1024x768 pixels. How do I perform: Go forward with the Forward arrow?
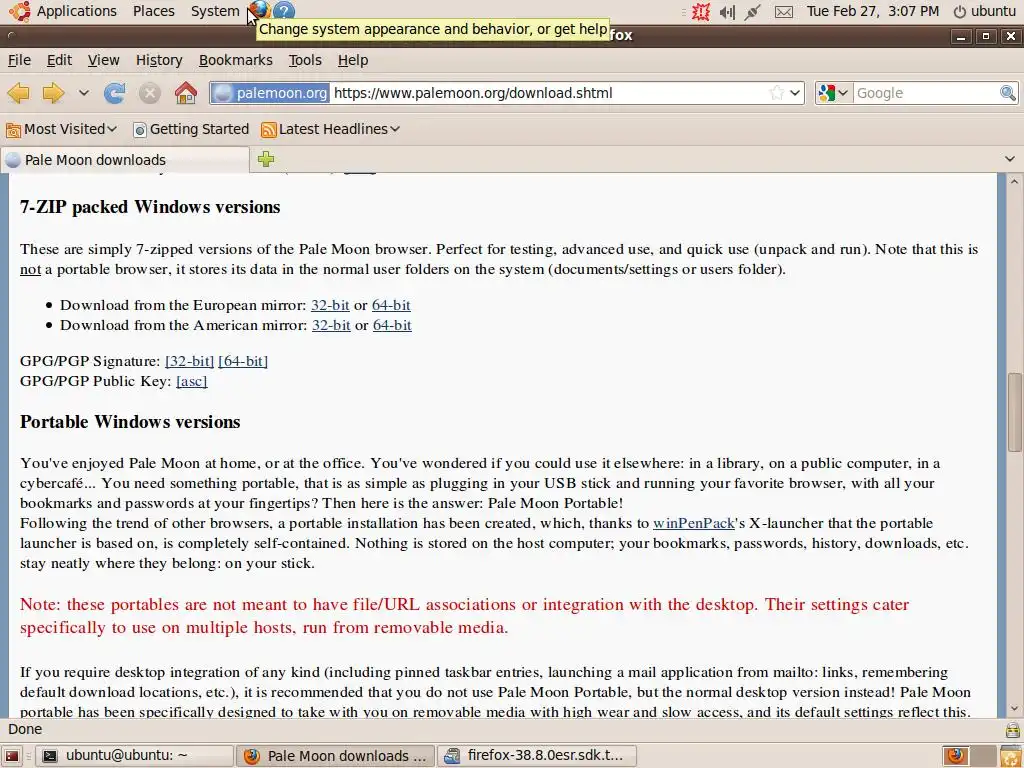pos(54,93)
